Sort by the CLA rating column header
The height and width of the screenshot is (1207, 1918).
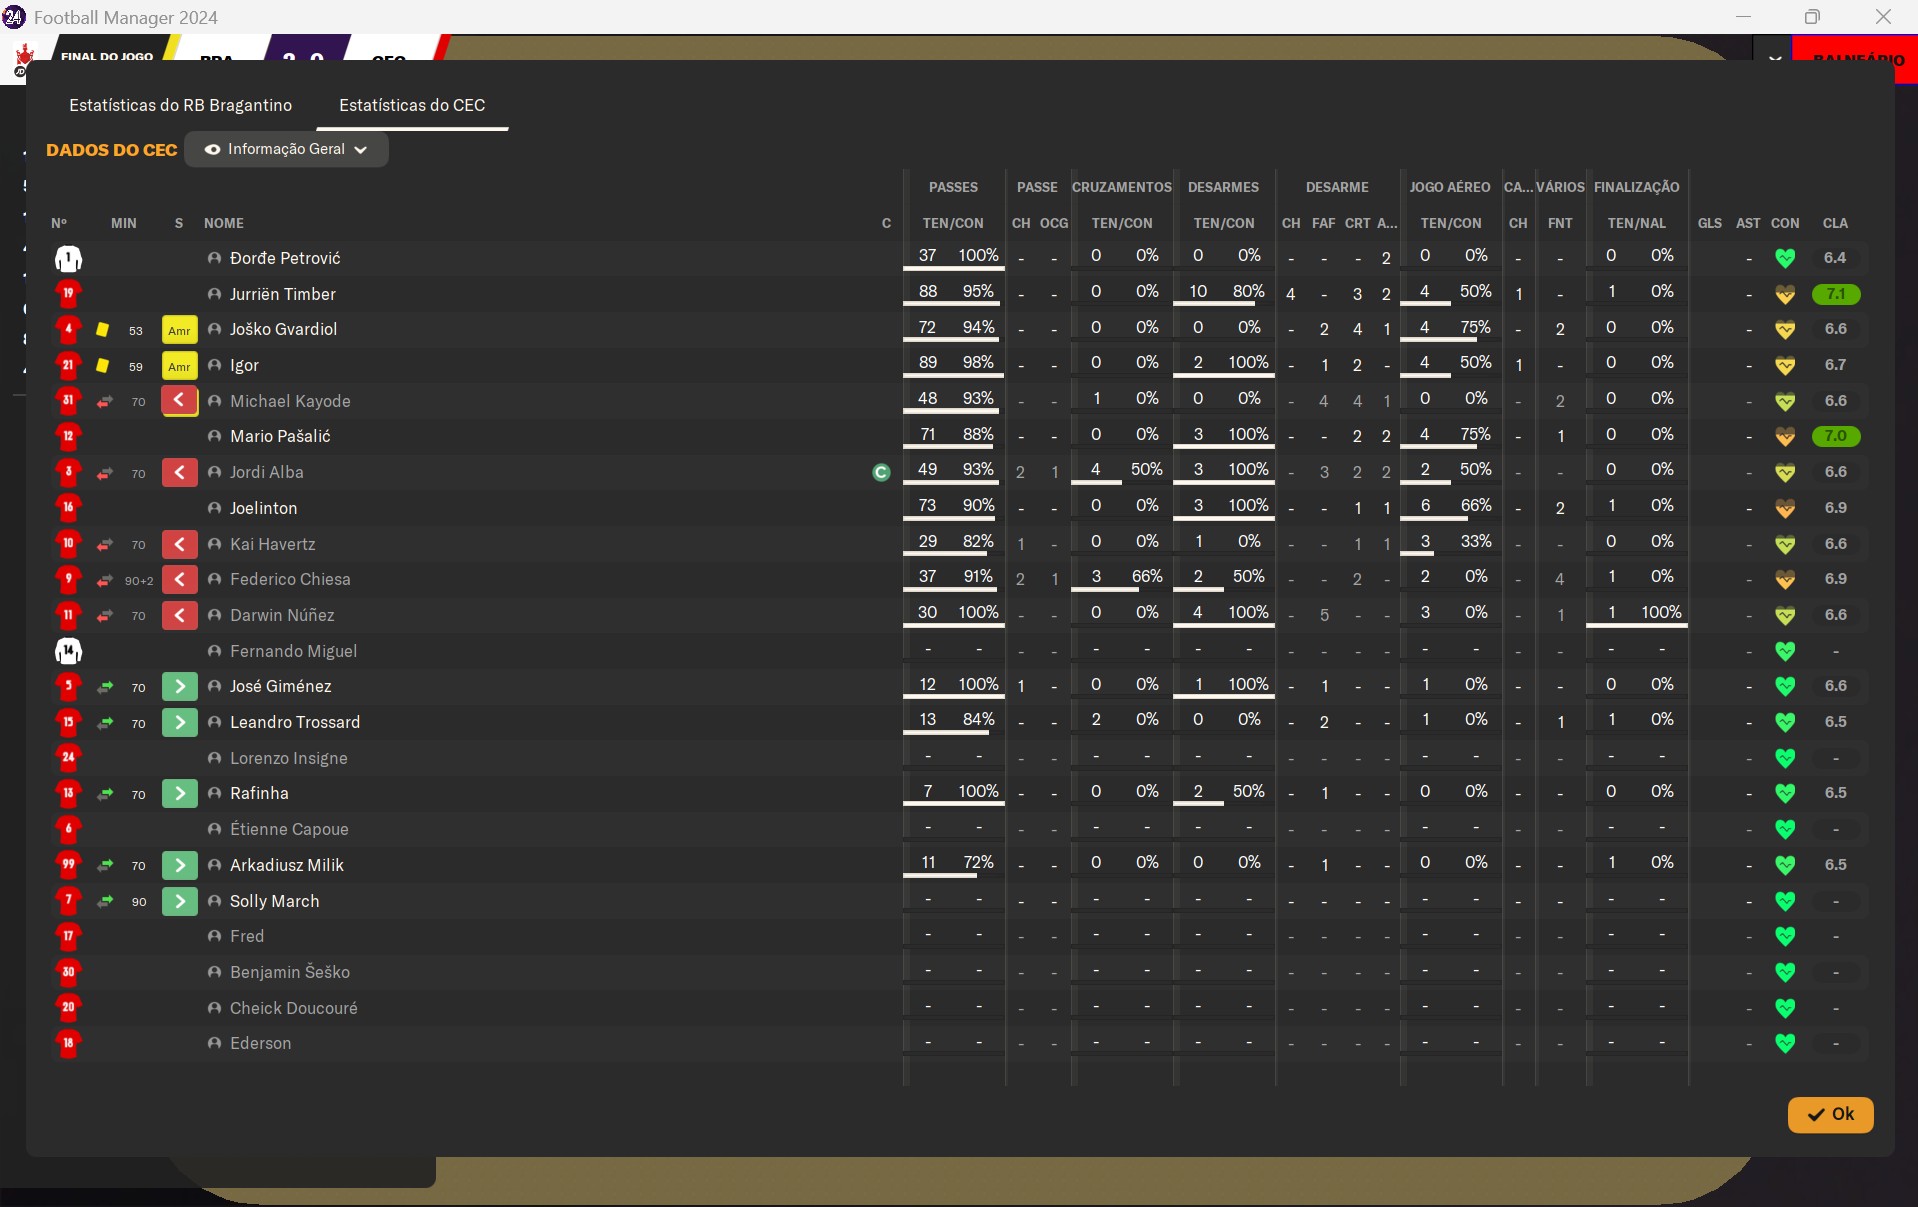coord(1835,223)
